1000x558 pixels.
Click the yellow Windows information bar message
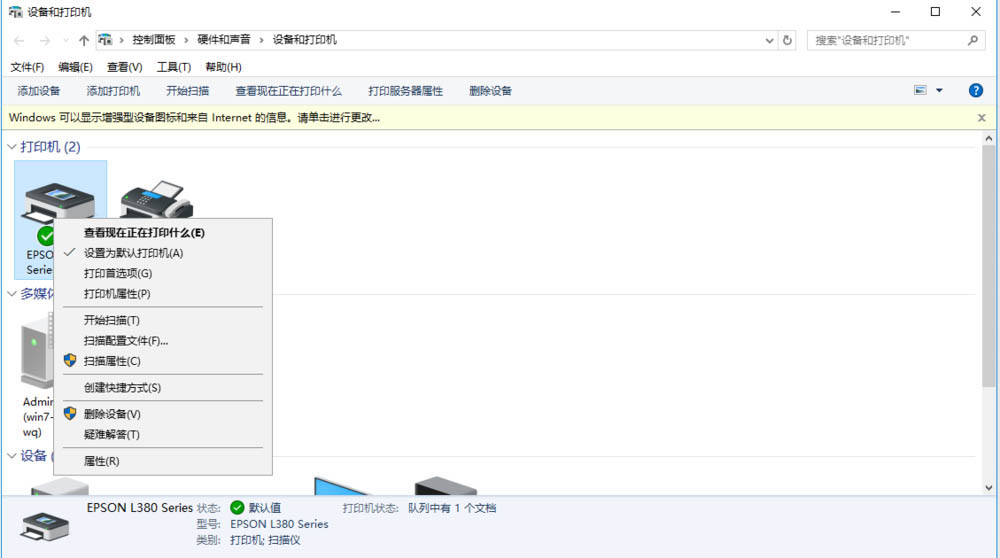pos(195,117)
